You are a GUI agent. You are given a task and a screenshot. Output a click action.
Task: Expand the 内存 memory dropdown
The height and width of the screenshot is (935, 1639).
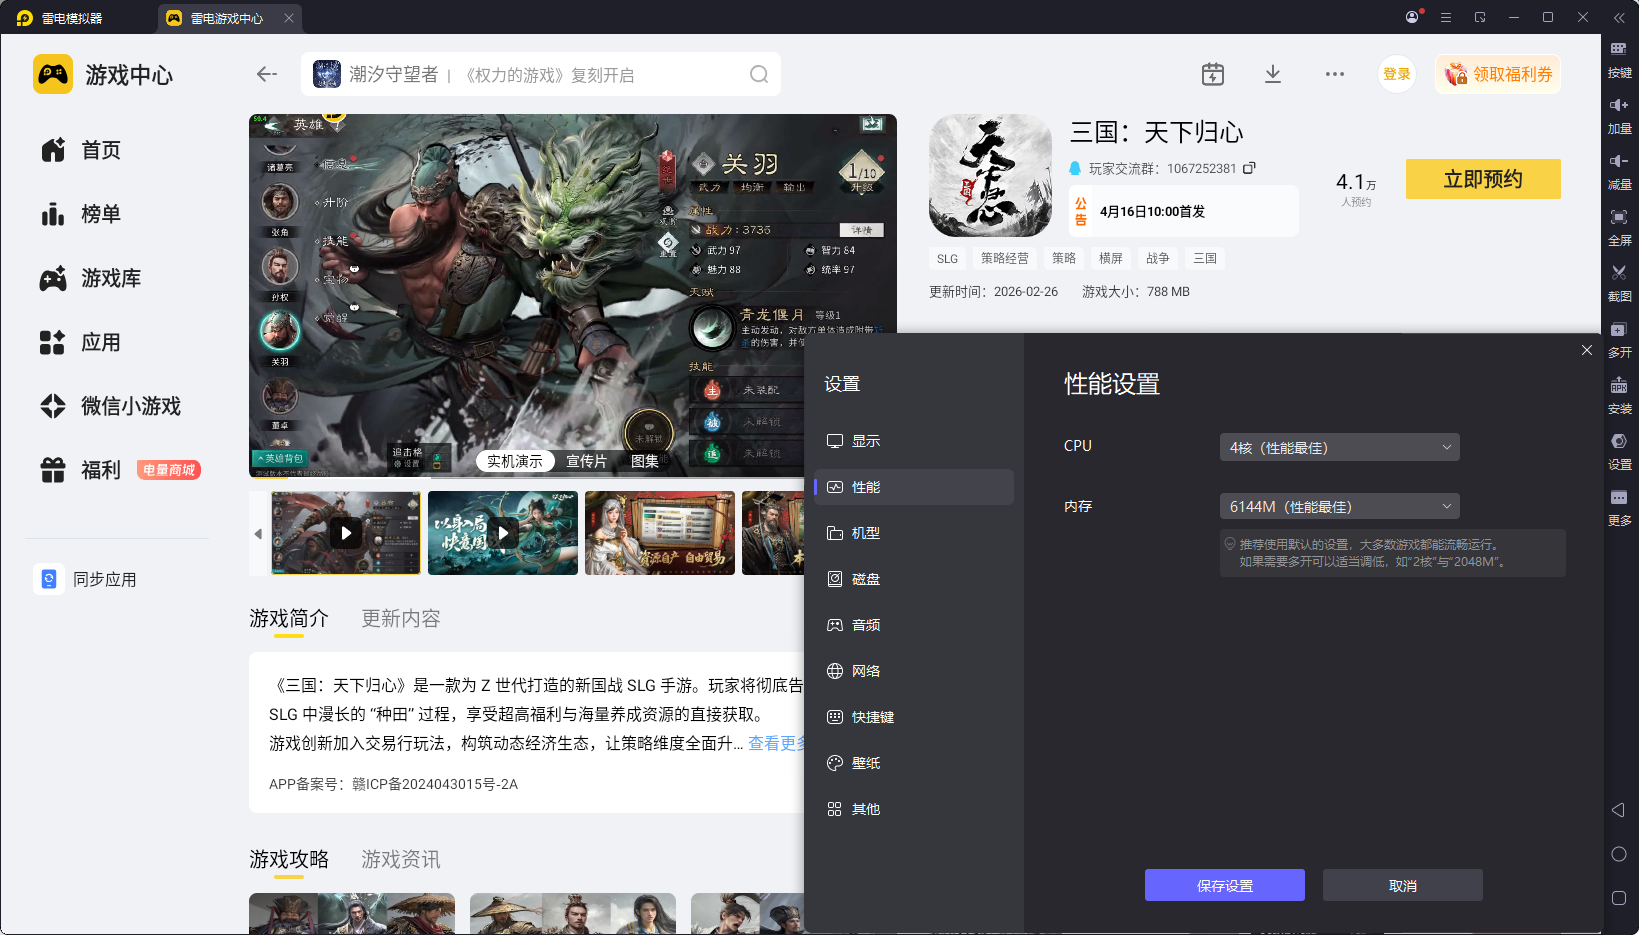[1340, 506]
